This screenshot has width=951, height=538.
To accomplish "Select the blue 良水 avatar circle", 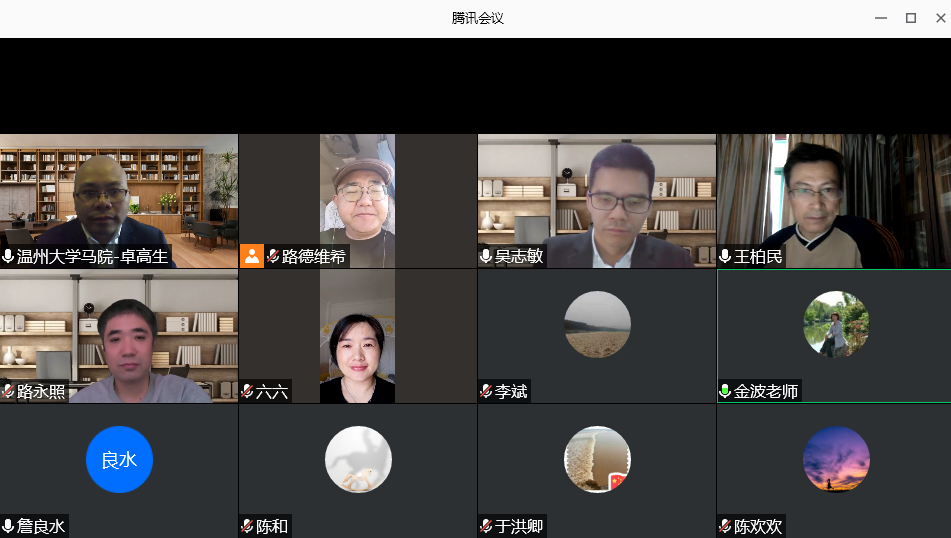I will [119, 460].
